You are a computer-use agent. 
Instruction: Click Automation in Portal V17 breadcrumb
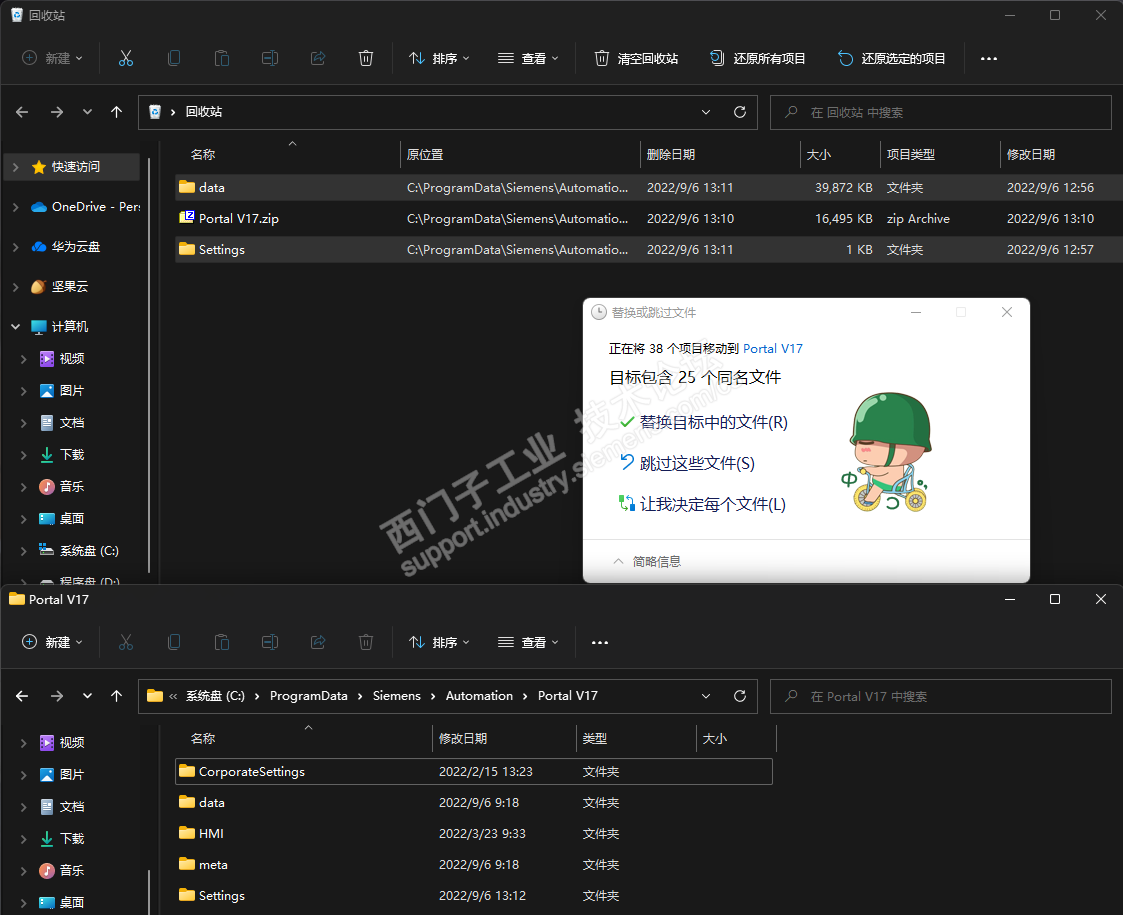(x=479, y=696)
